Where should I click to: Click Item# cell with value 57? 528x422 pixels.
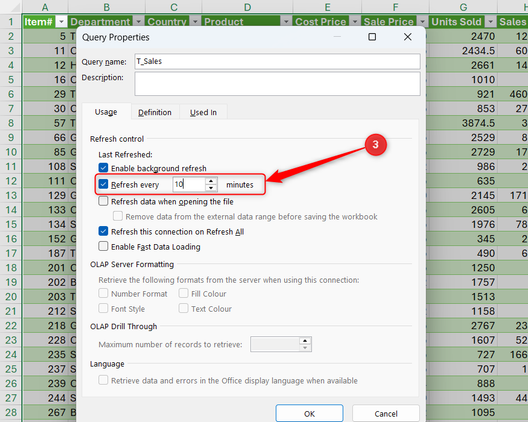[x=45, y=123]
